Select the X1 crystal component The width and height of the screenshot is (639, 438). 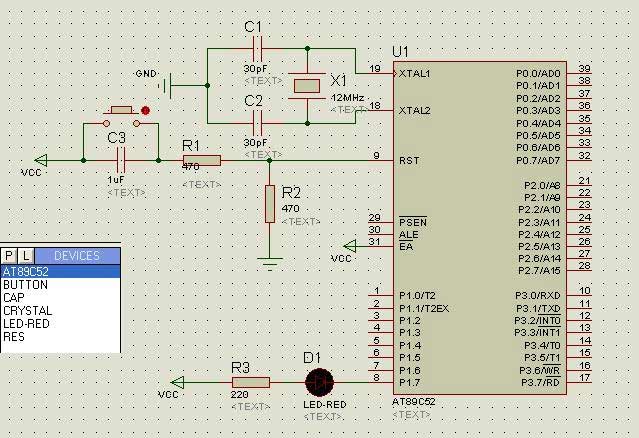coord(306,86)
